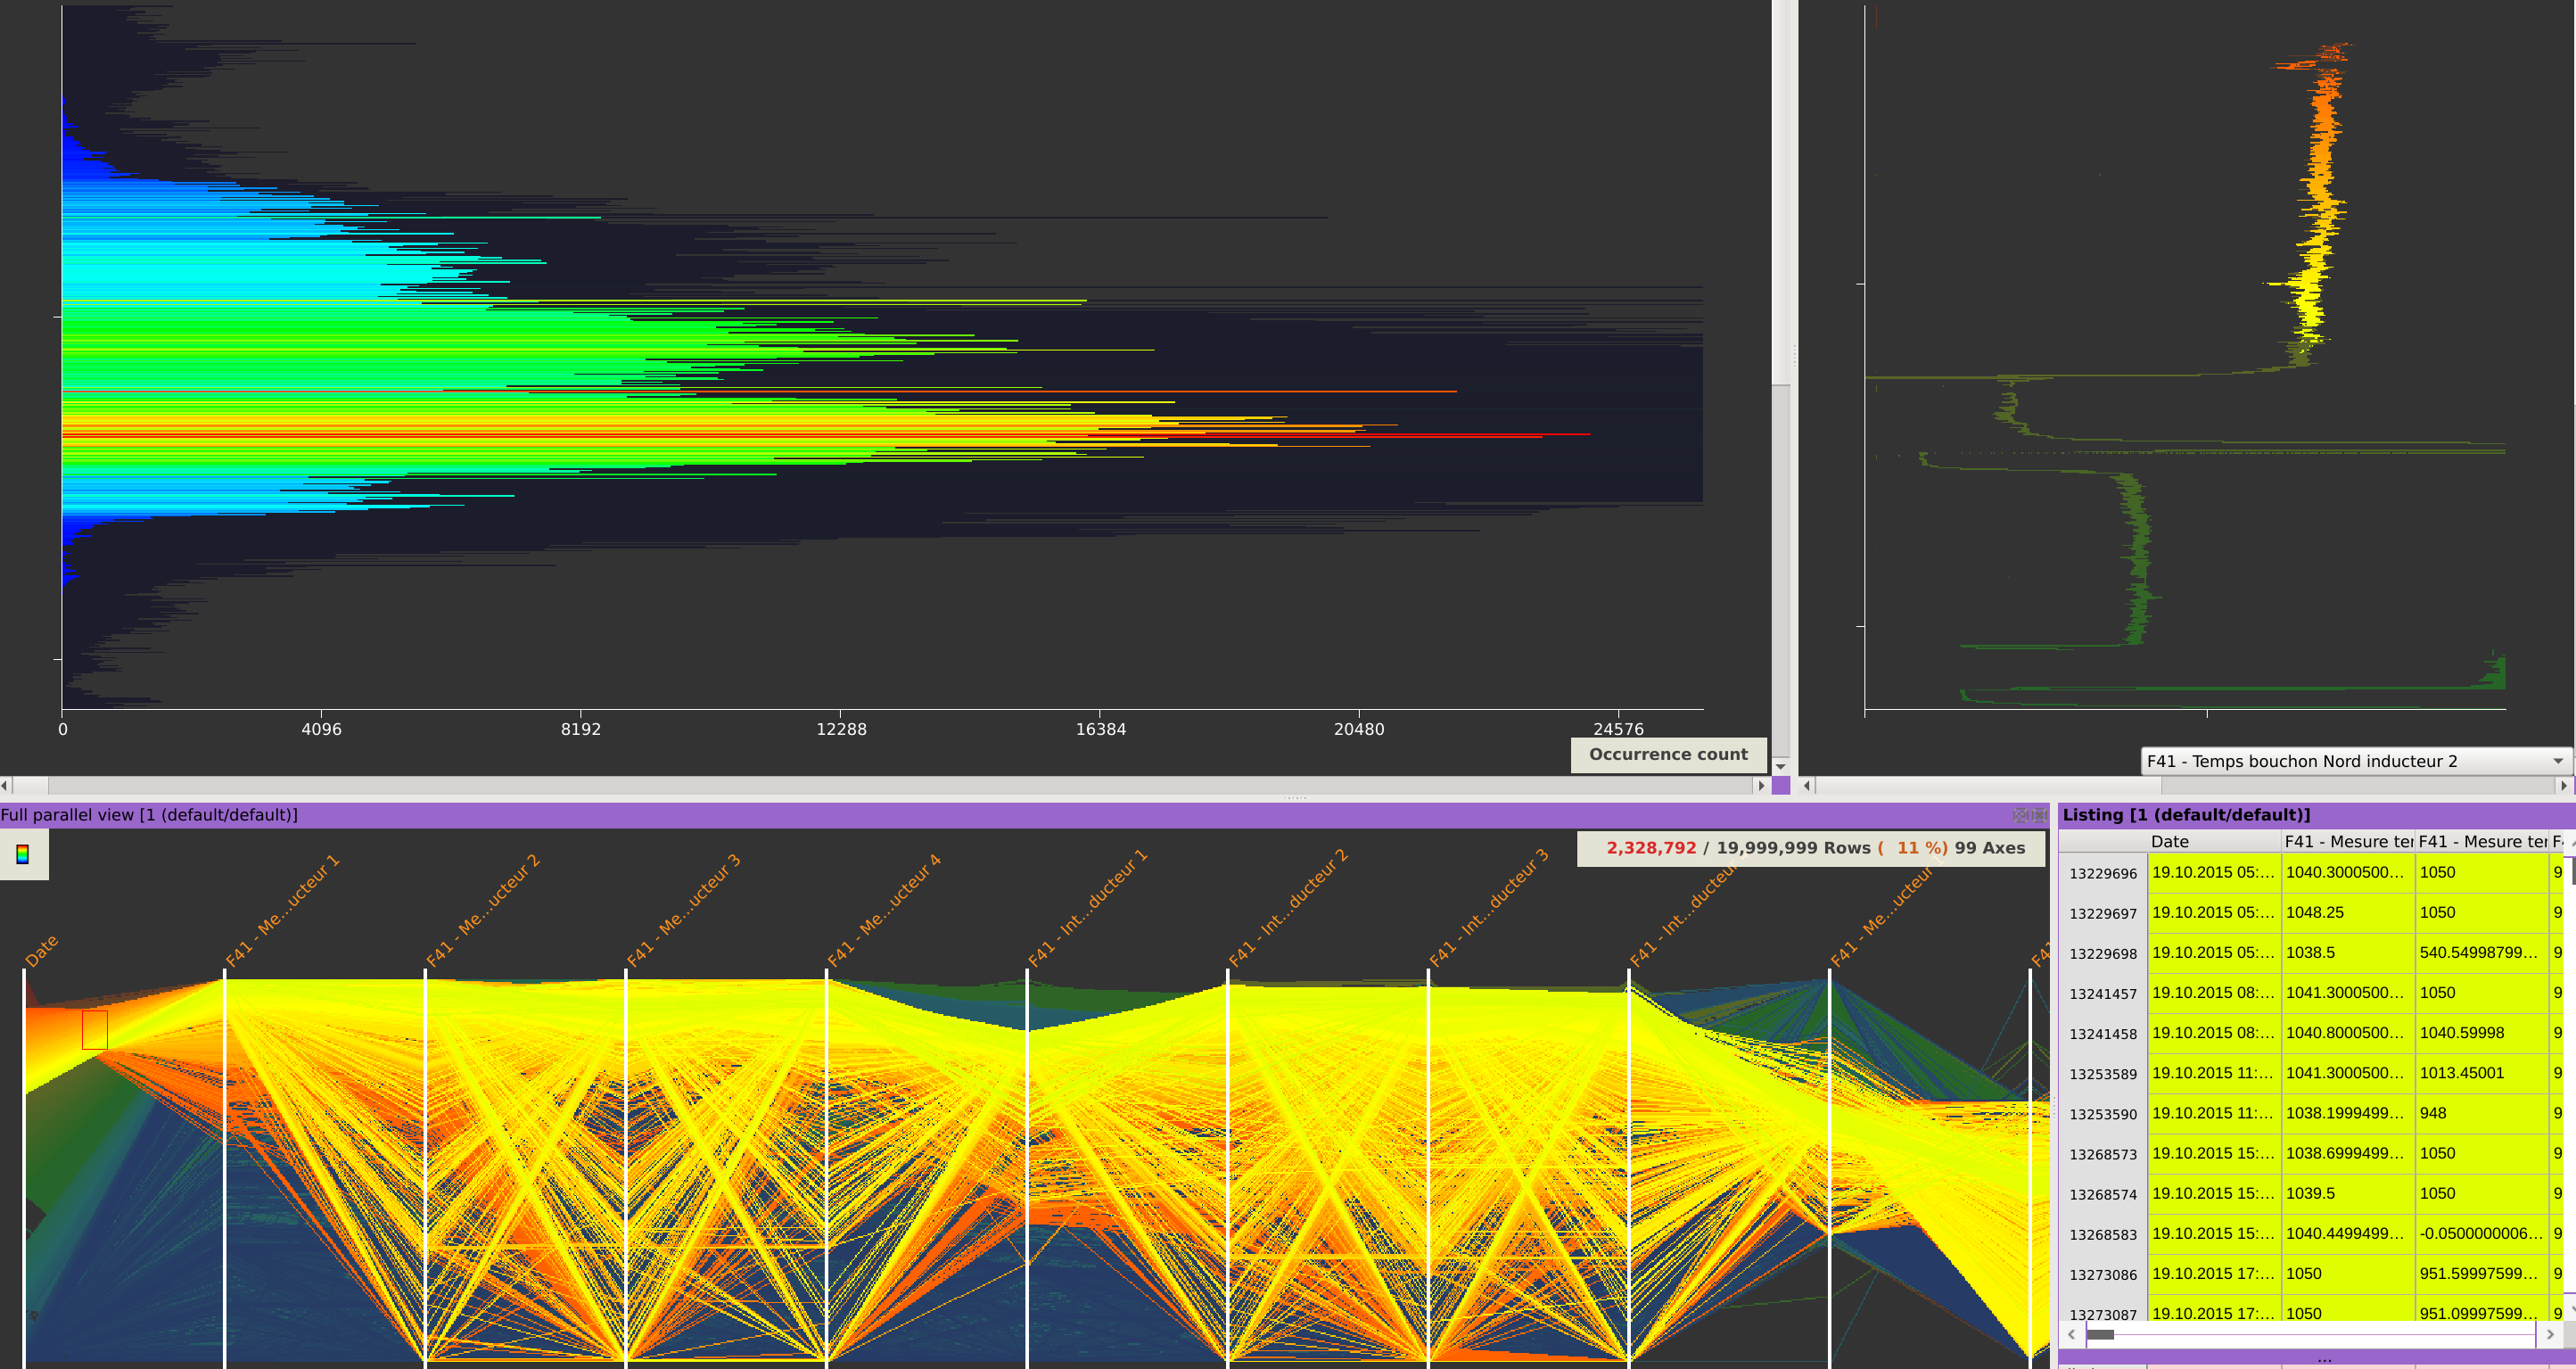Screen dimensions: 2576x1369
Task: Click the scatter view right scroll arrow
Action: point(2563,786)
